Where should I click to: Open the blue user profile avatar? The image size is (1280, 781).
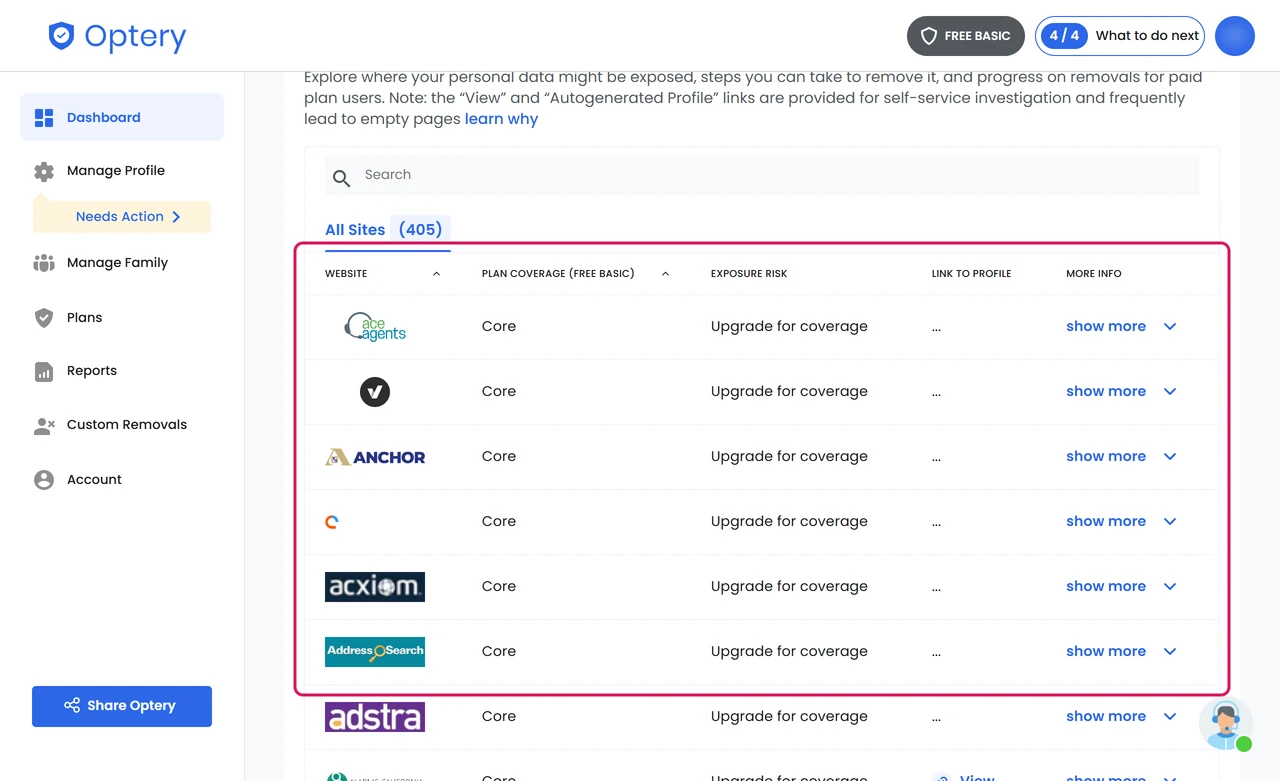coord(1235,36)
